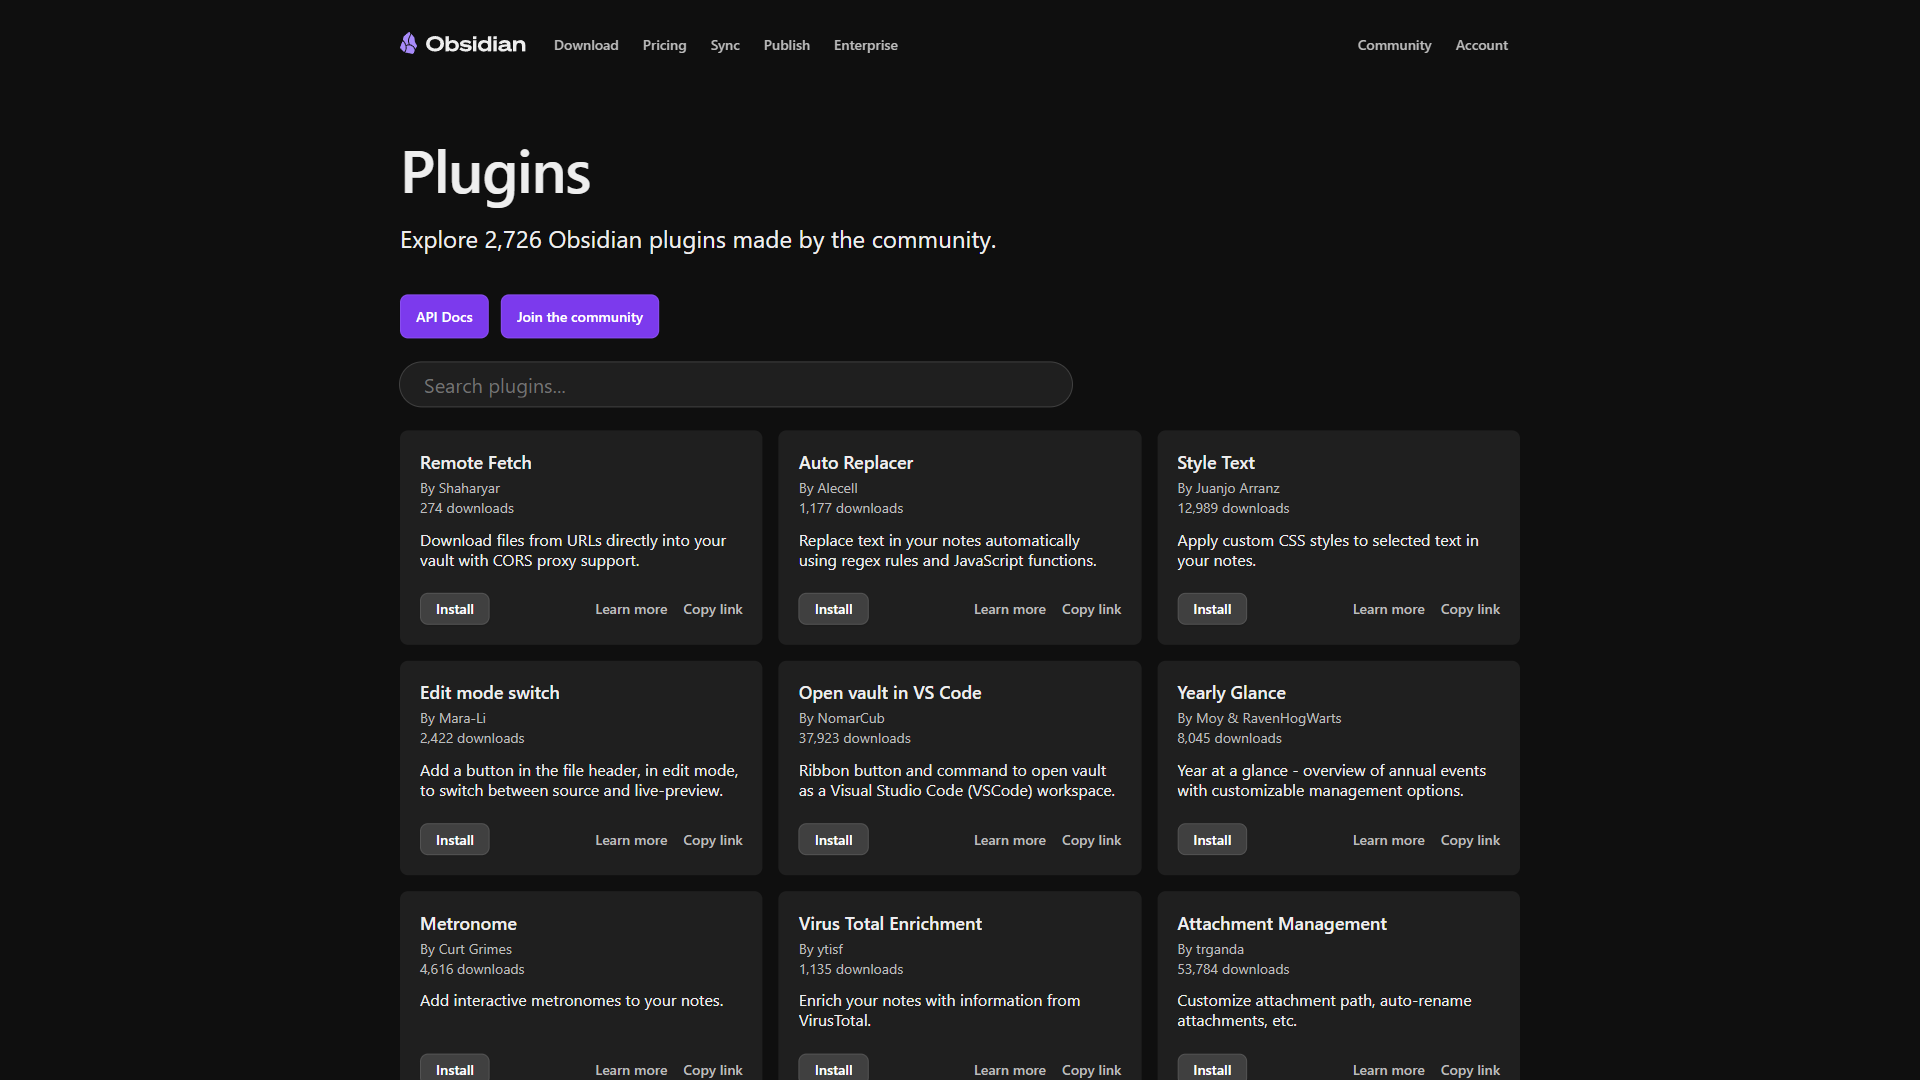1920x1080 pixels.
Task: Install the Style Text plugin
Action: pyautogui.click(x=1212, y=609)
